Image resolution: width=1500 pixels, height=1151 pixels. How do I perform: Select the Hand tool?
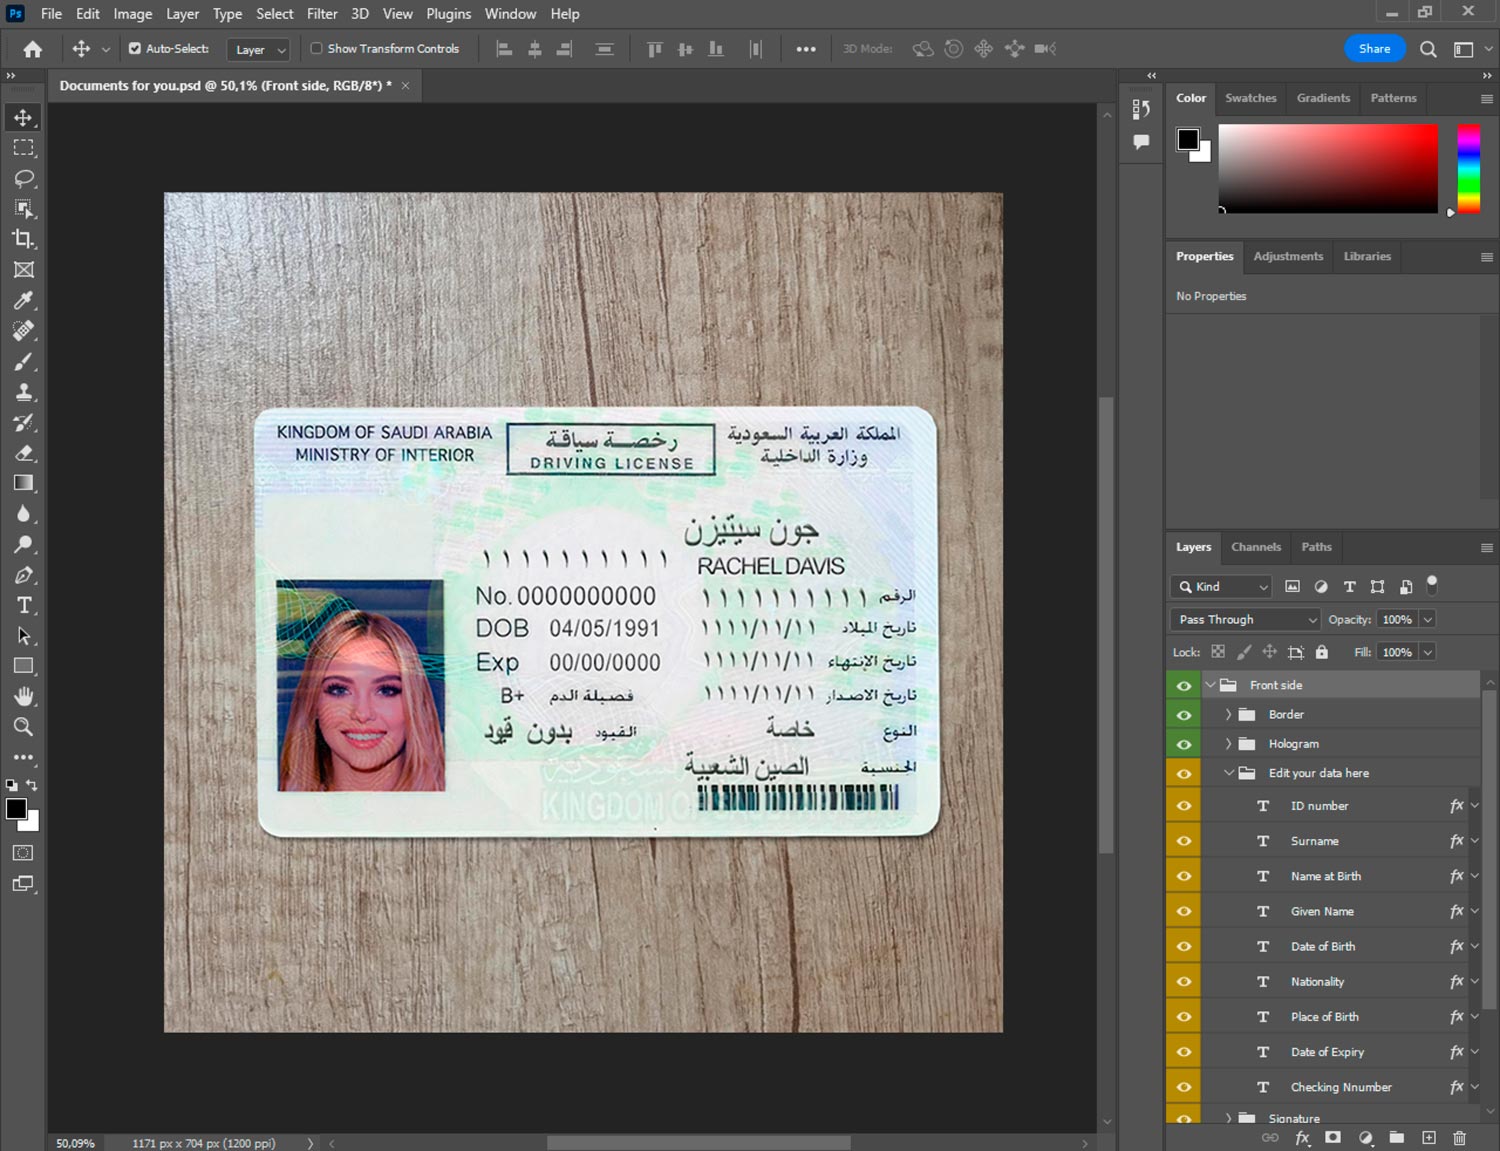click(24, 696)
